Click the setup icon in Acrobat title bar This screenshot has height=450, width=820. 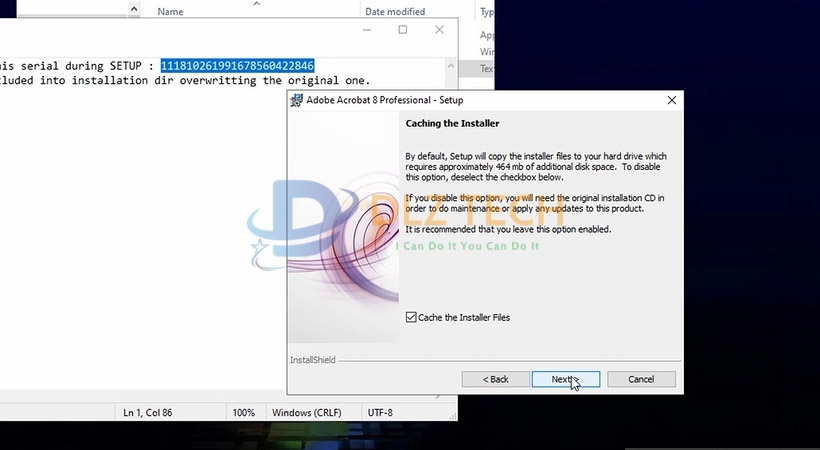click(297, 100)
